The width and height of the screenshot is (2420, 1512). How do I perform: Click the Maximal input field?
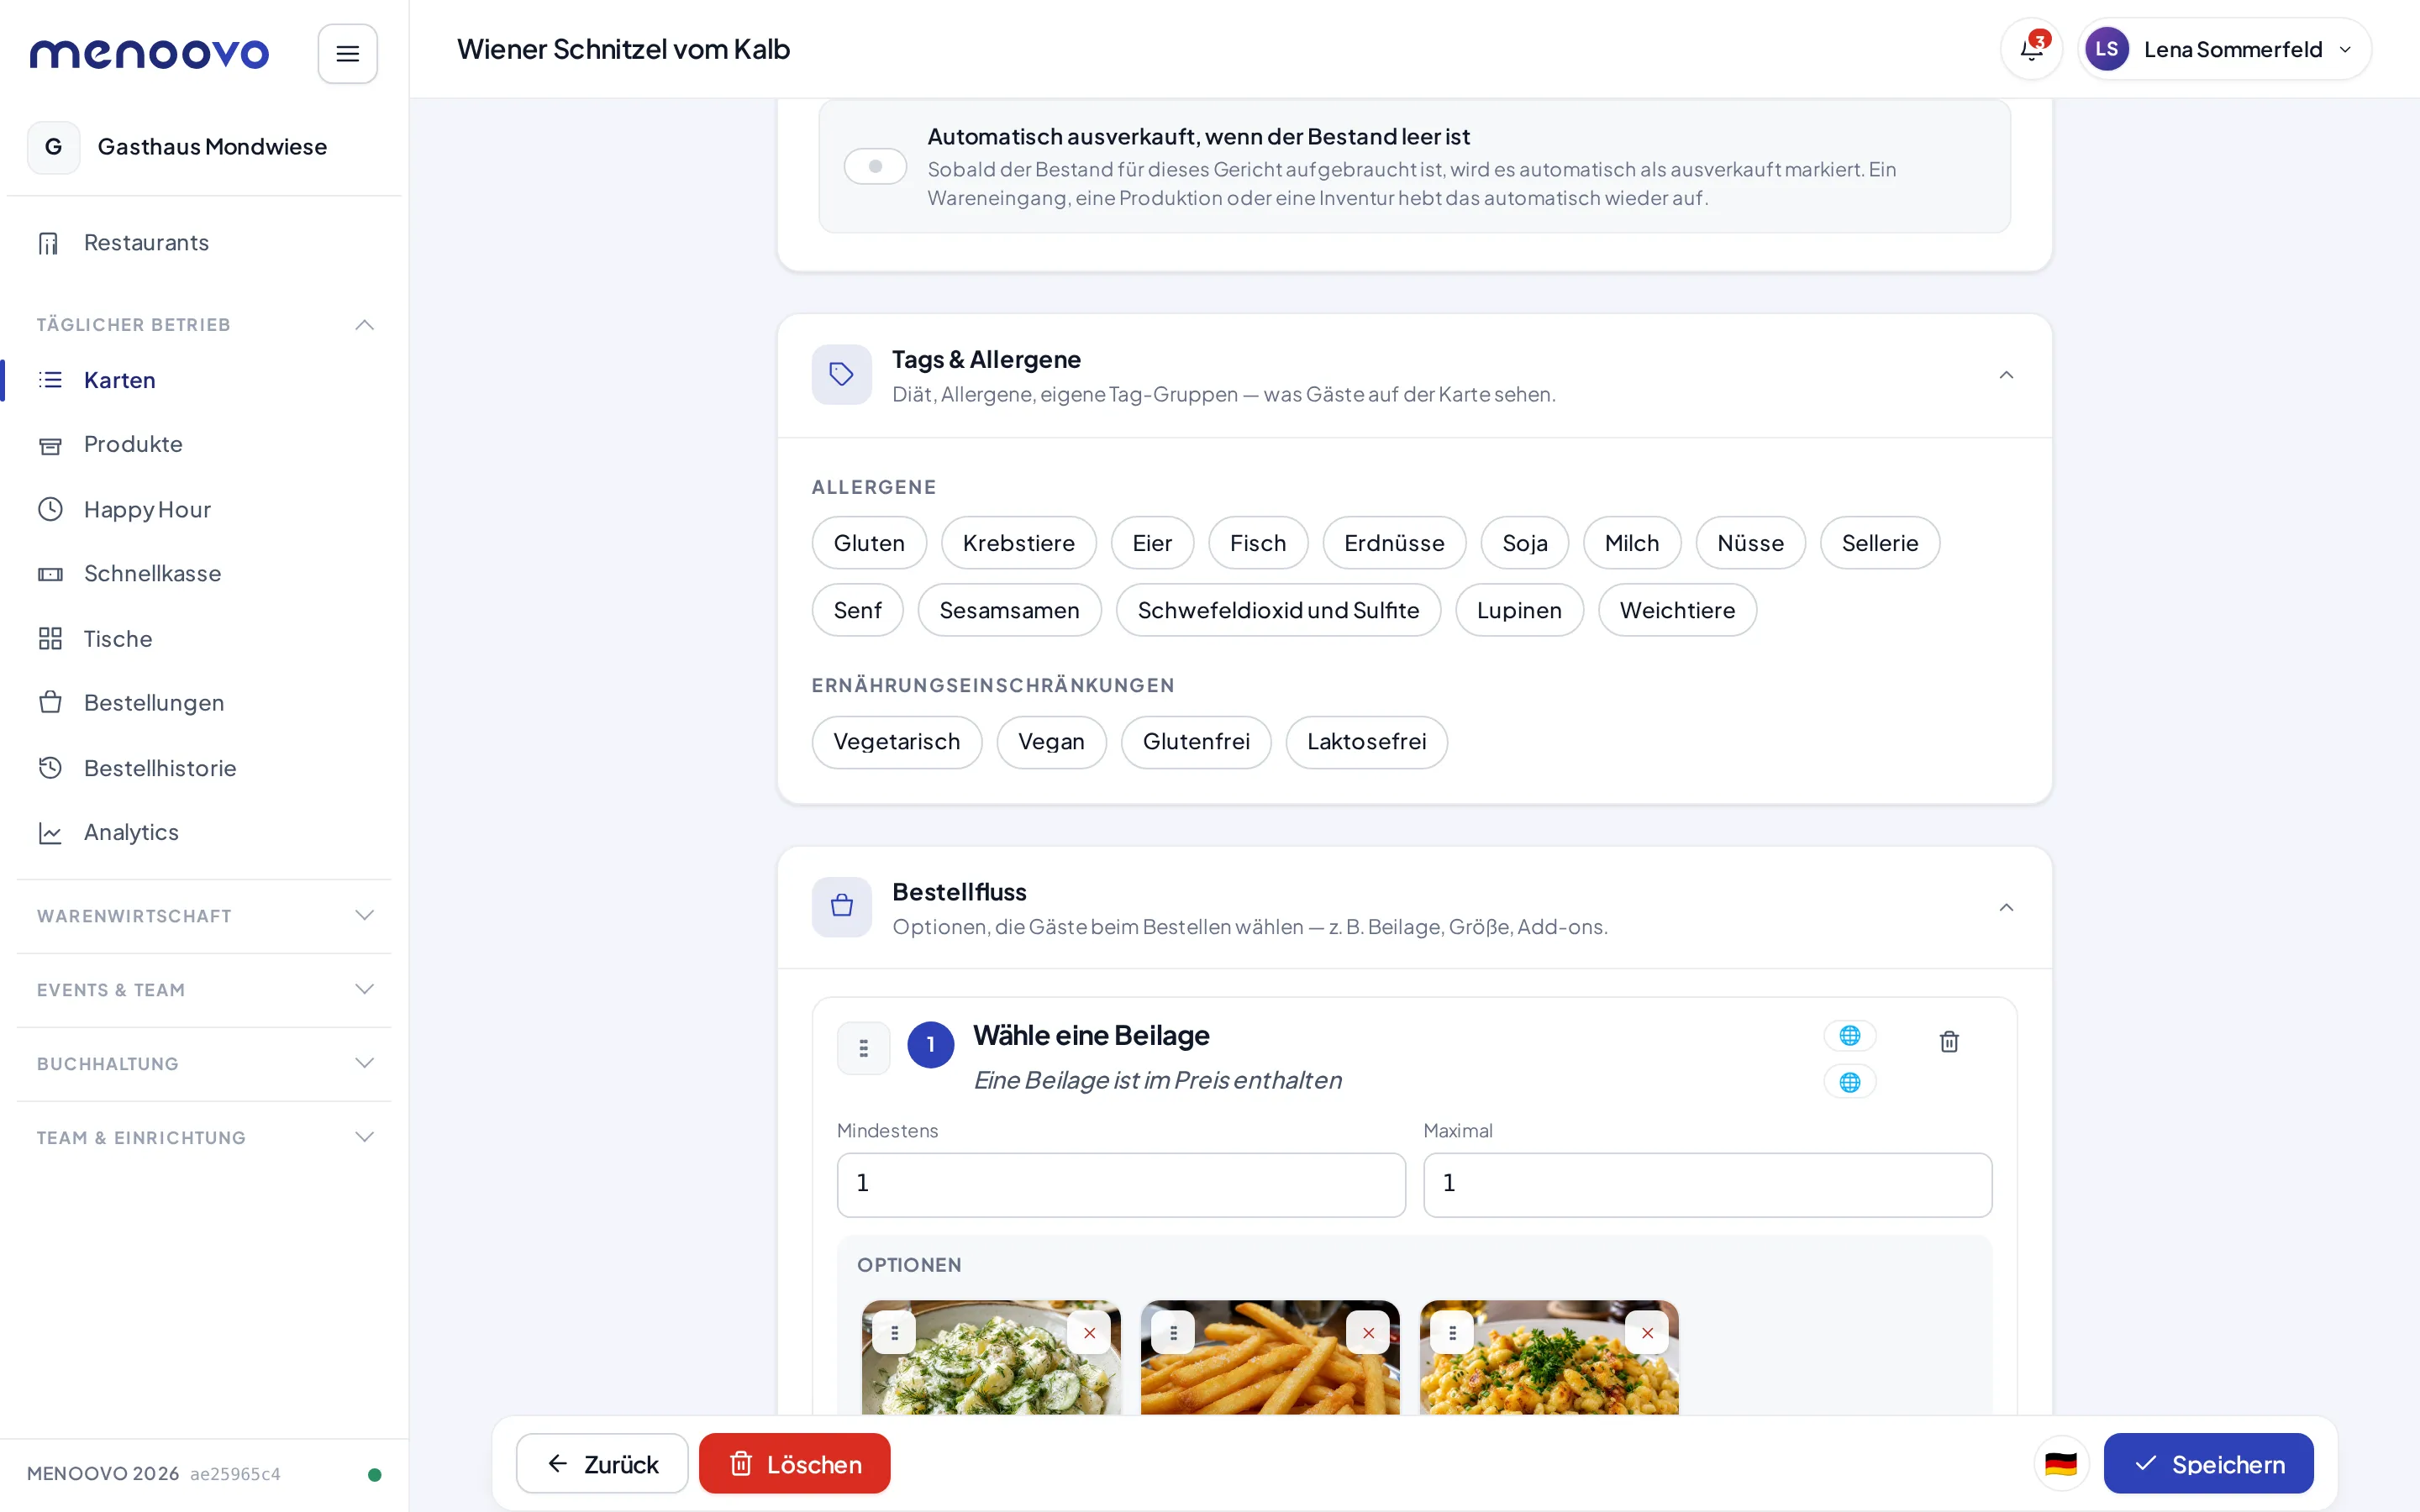click(x=1707, y=1185)
